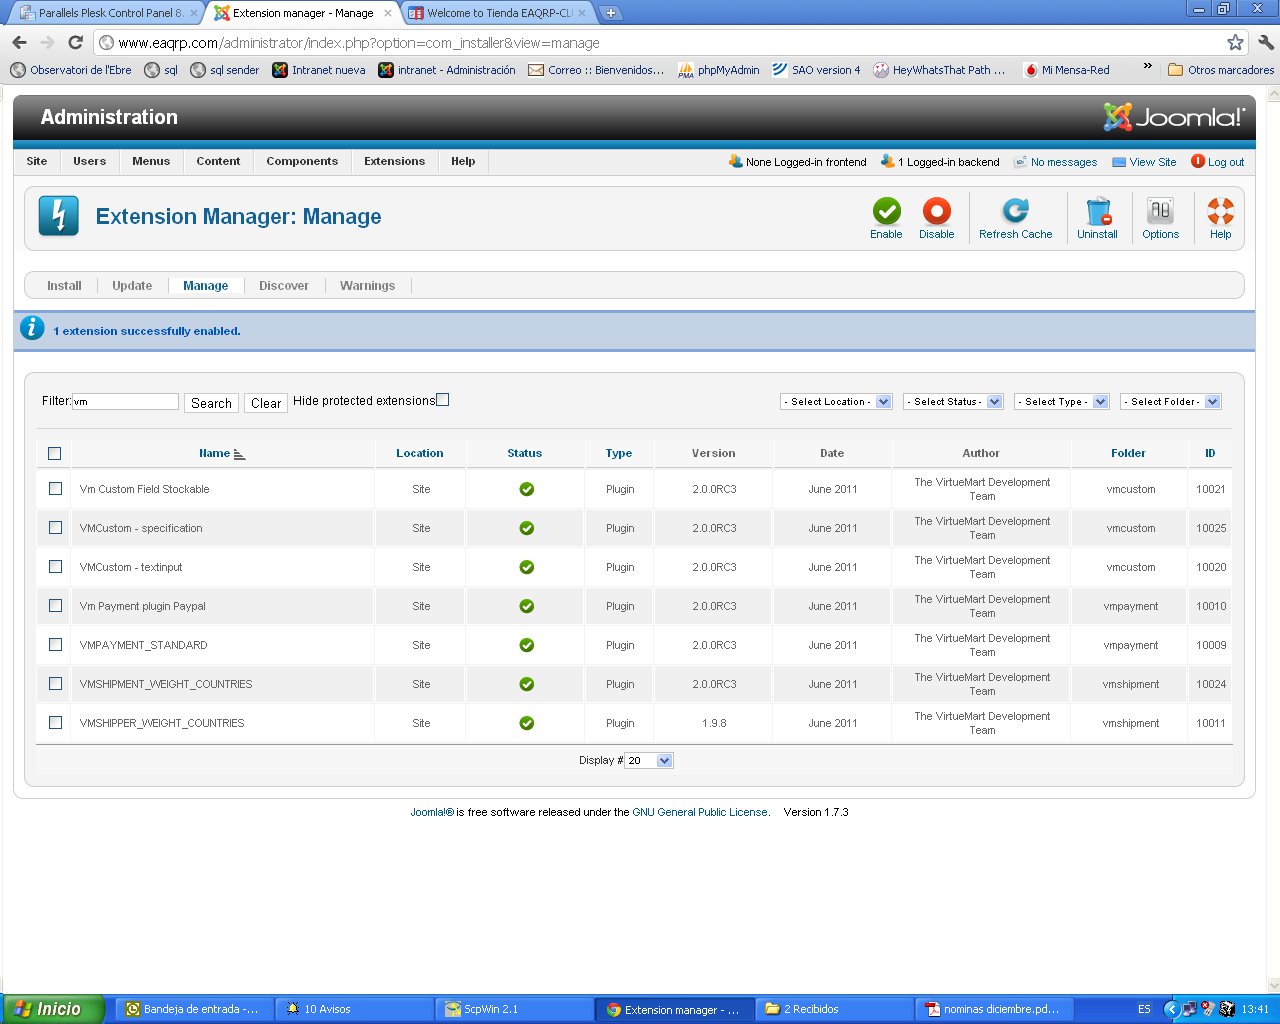1280x1024 pixels.
Task: Open the phpMyAdmin bookmark
Action: pyautogui.click(x=718, y=70)
